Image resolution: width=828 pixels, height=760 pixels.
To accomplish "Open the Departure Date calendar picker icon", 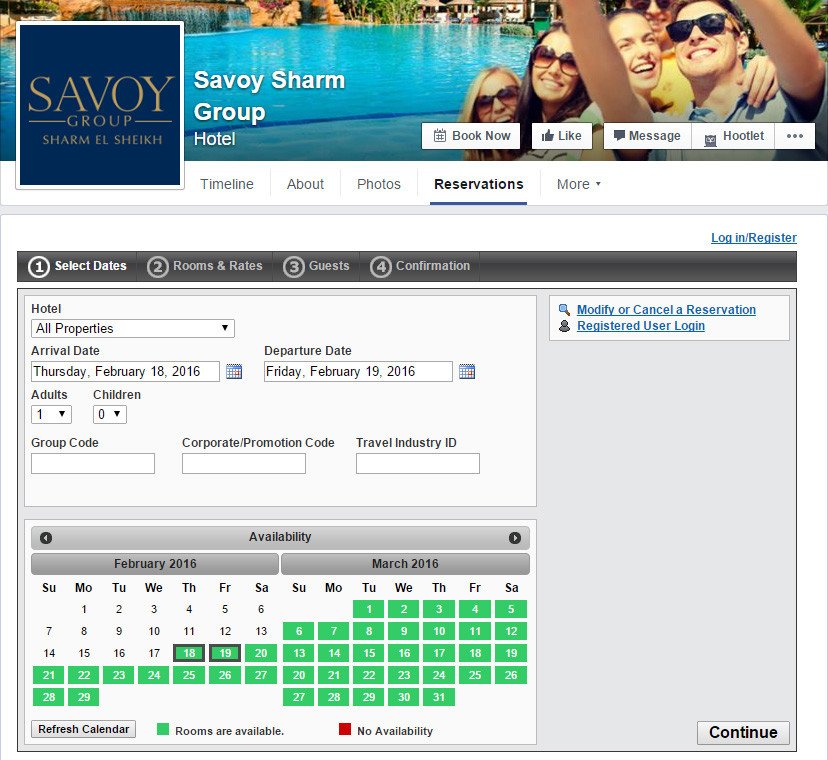I will tap(467, 372).
